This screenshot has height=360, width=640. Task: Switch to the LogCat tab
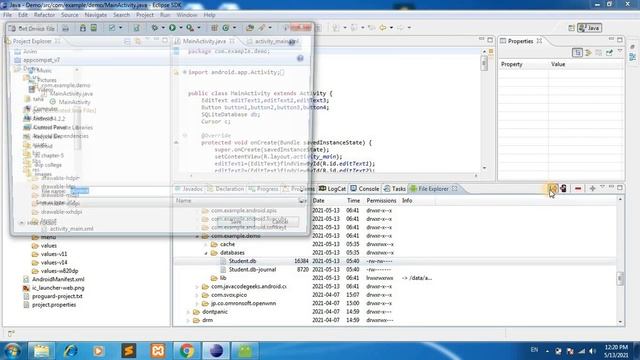tap(332, 189)
